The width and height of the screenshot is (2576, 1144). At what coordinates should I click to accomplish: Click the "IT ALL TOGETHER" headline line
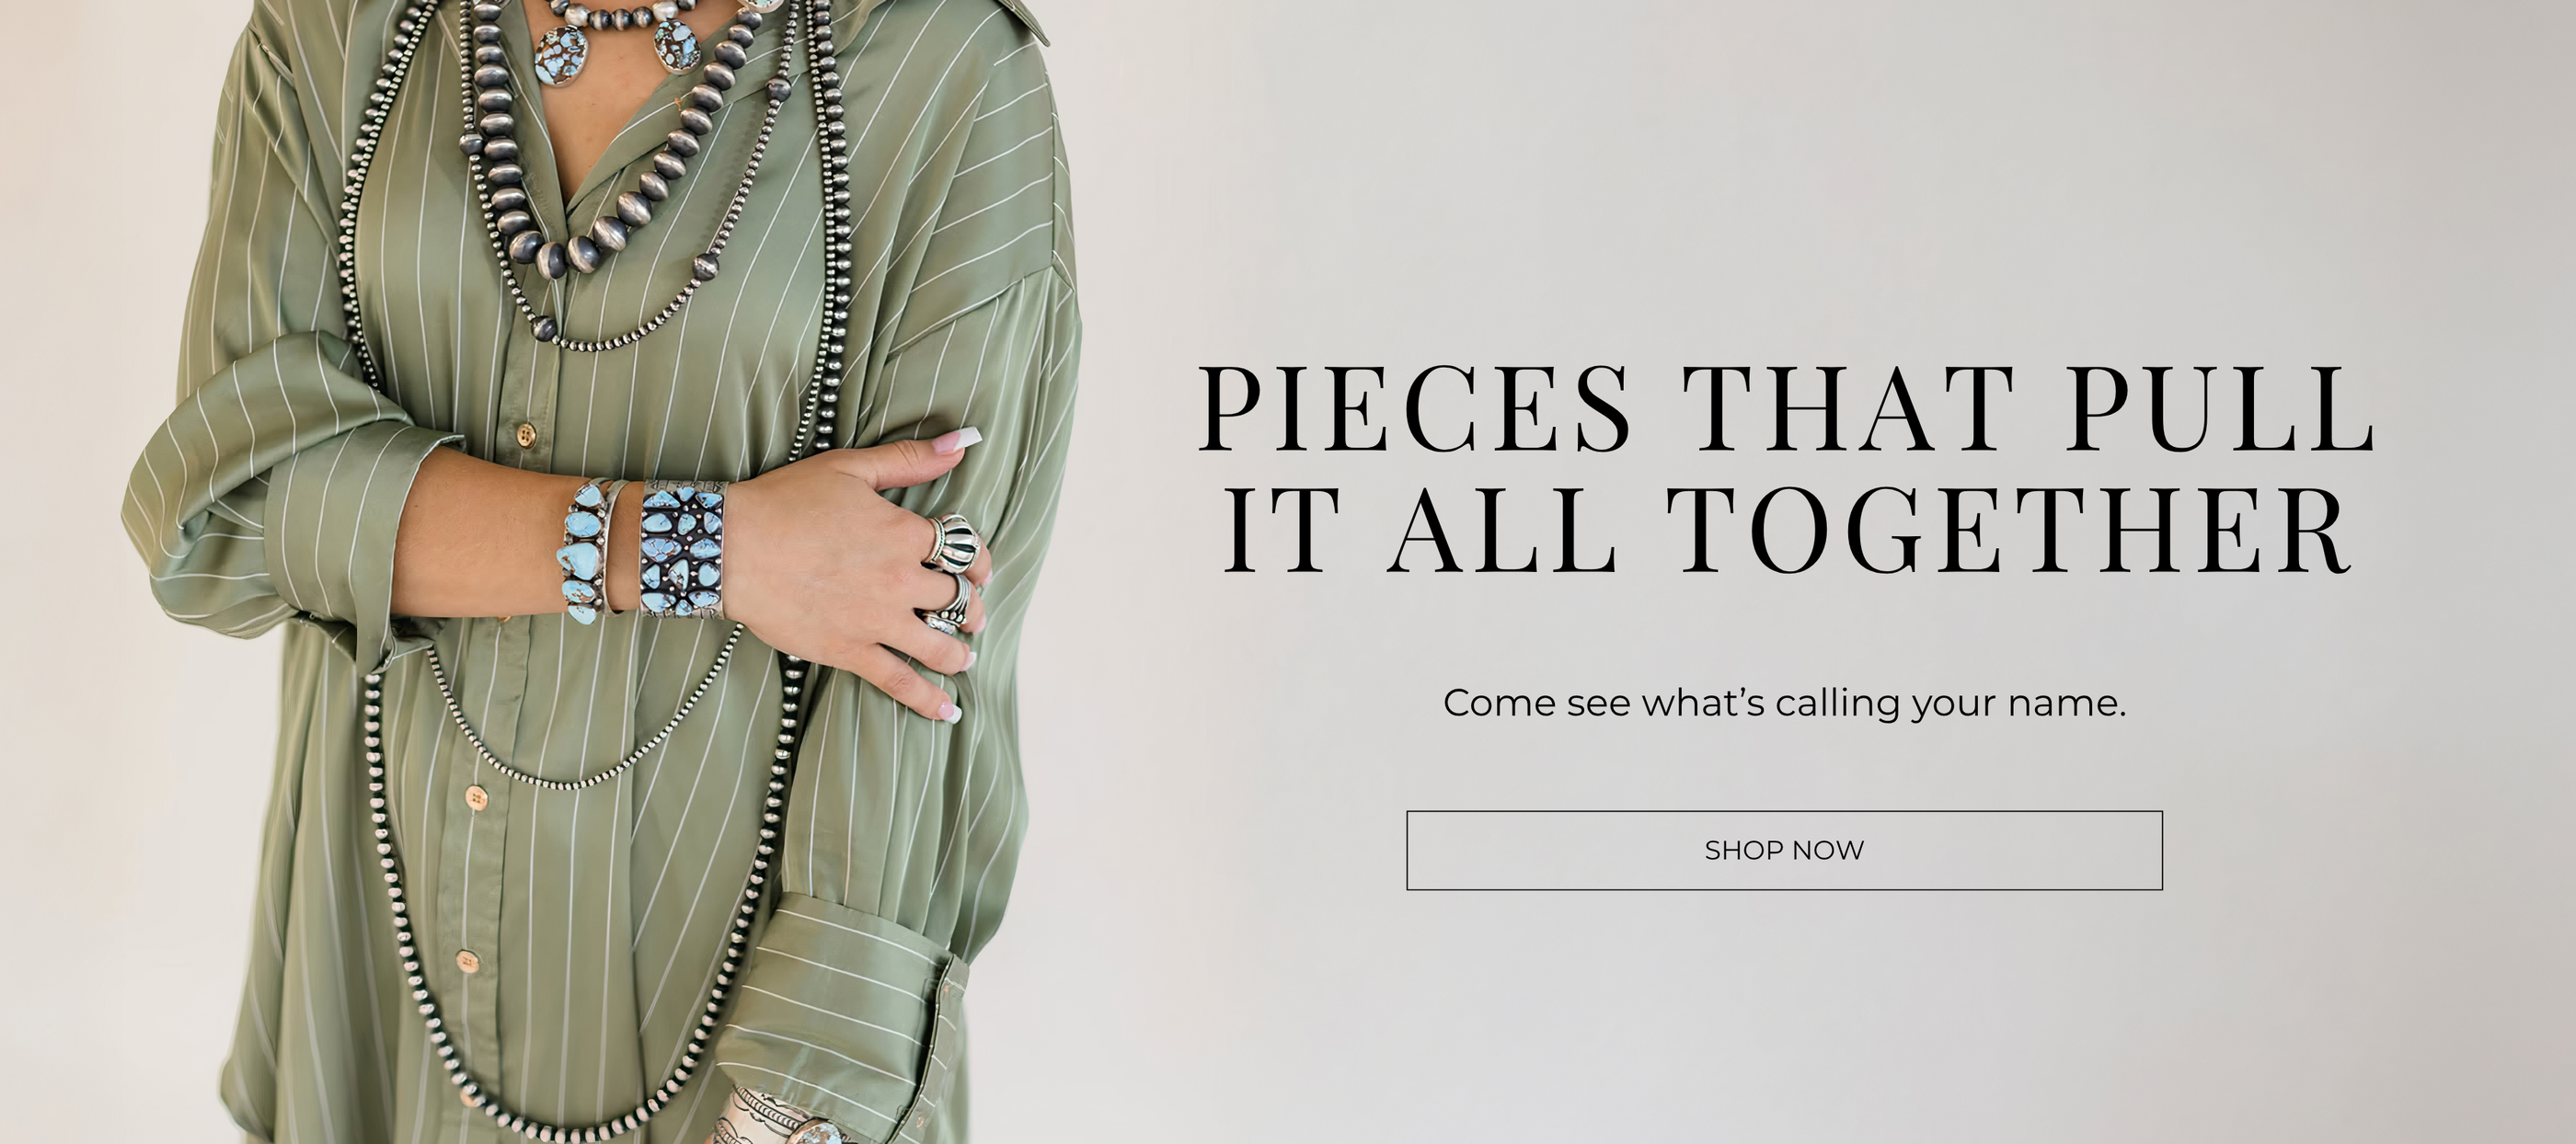(1787, 531)
